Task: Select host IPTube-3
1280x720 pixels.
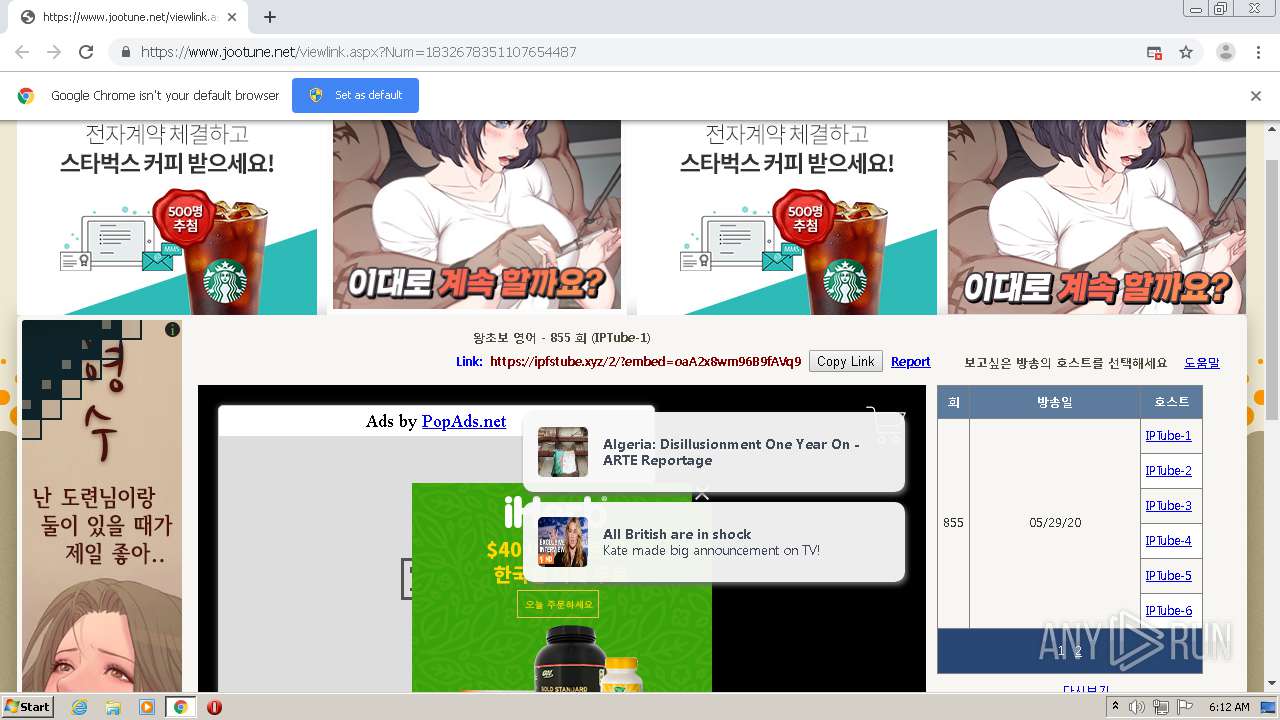Action: pyautogui.click(x=1168, y=505)
